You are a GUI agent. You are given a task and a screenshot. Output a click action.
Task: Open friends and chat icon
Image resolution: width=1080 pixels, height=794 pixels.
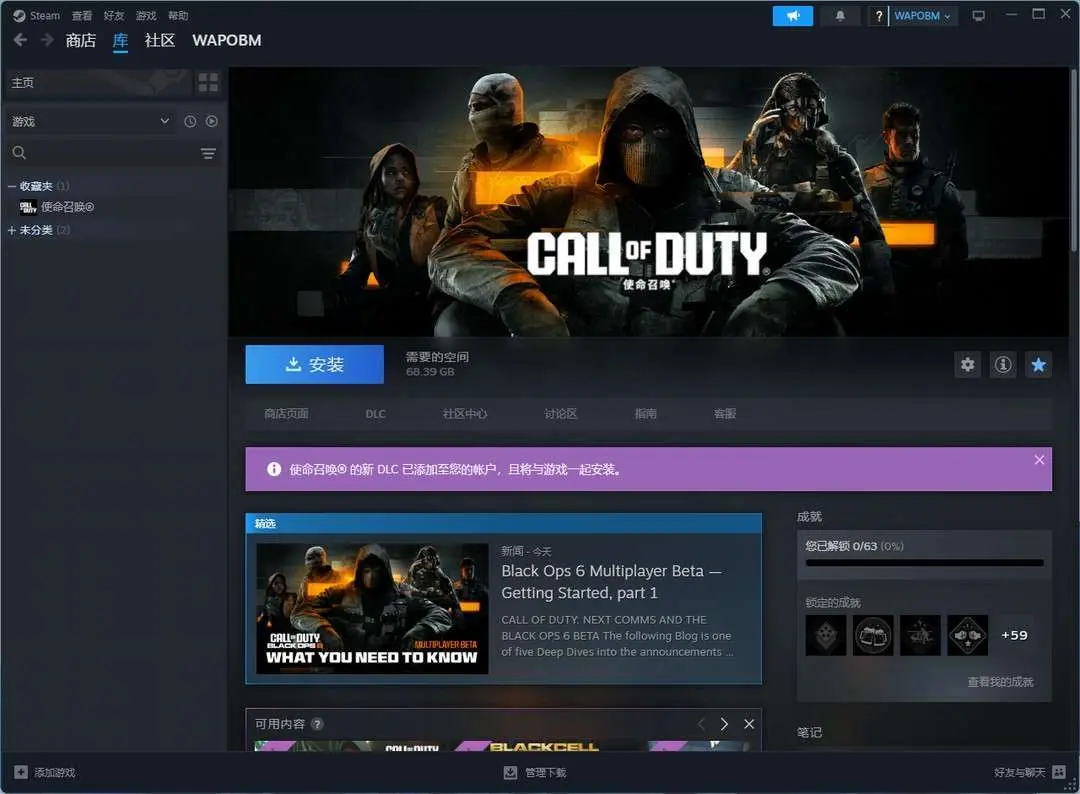[x=1059, y=772]
